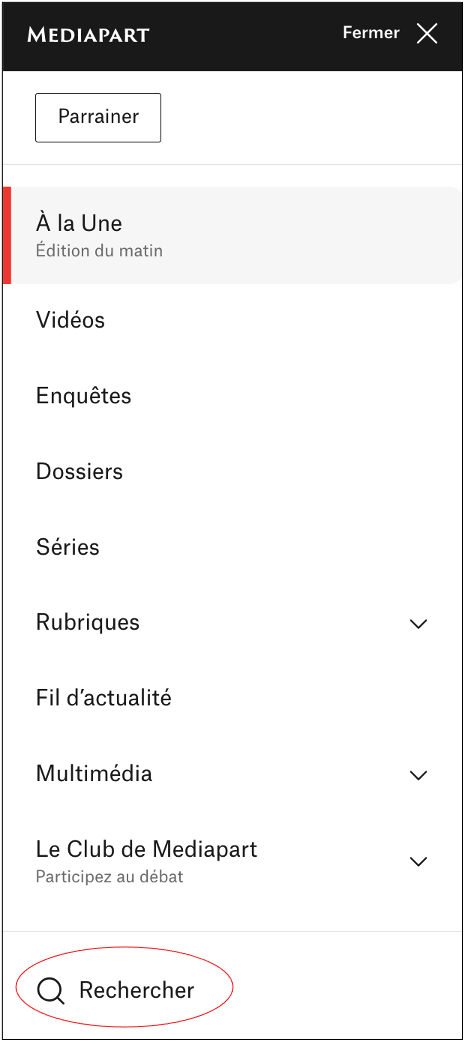This screenshot has height=1044, width=466.
Task: Click the Rechercher text
Action: point(136,990)
